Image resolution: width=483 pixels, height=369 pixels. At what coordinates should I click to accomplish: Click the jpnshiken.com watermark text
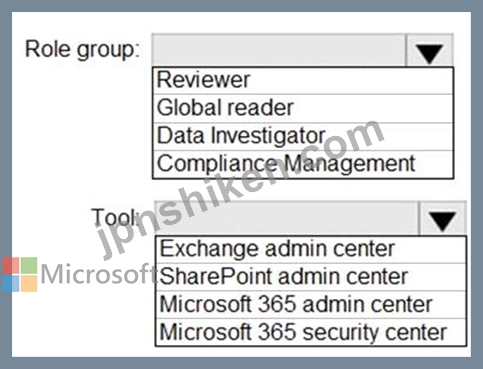[x=241, y=190]
